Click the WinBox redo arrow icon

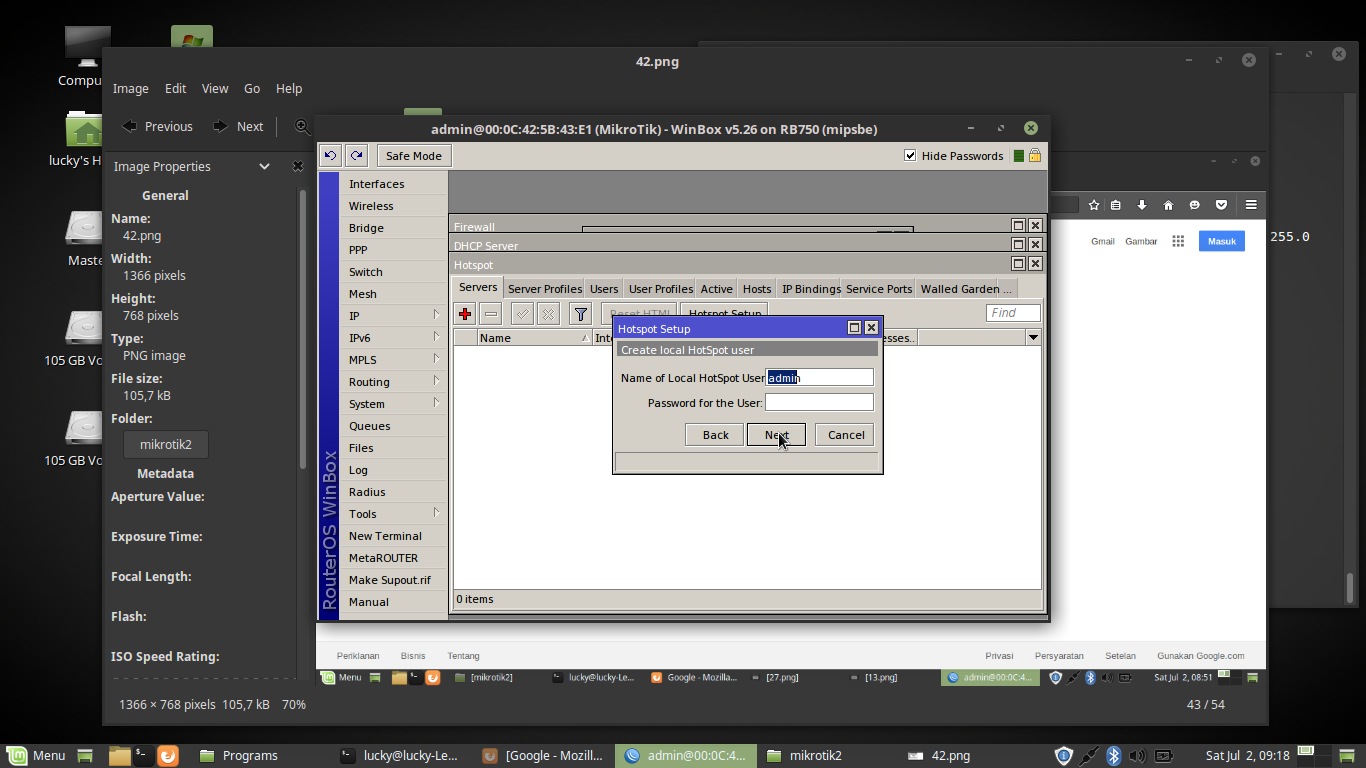pos(357,156)
